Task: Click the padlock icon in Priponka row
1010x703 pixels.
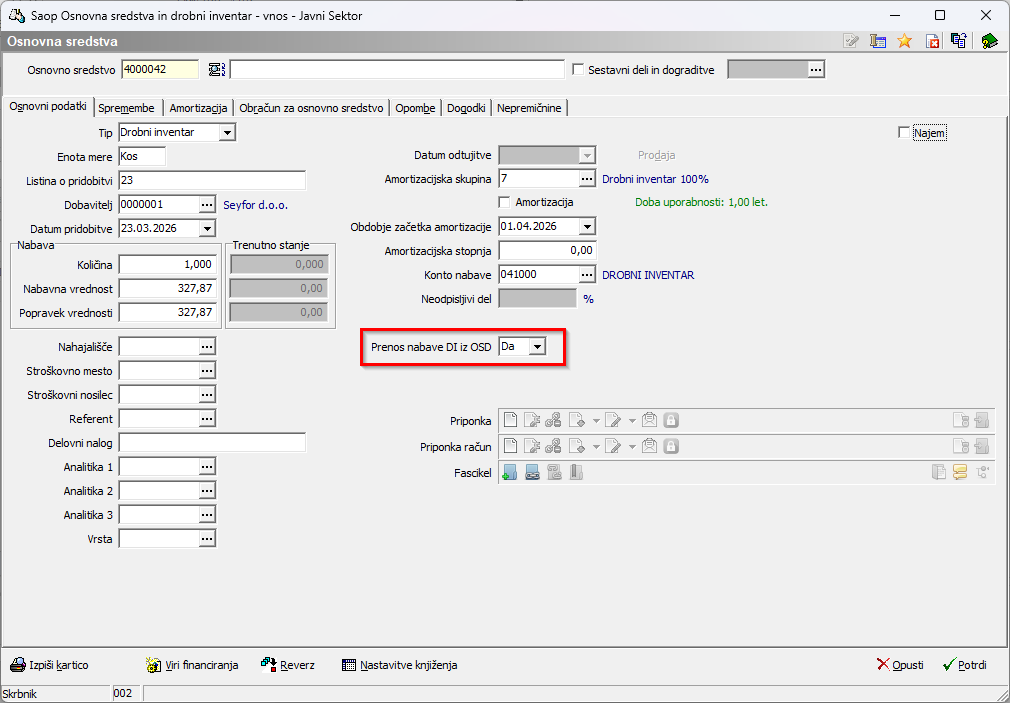Action: tap(671, 421)
